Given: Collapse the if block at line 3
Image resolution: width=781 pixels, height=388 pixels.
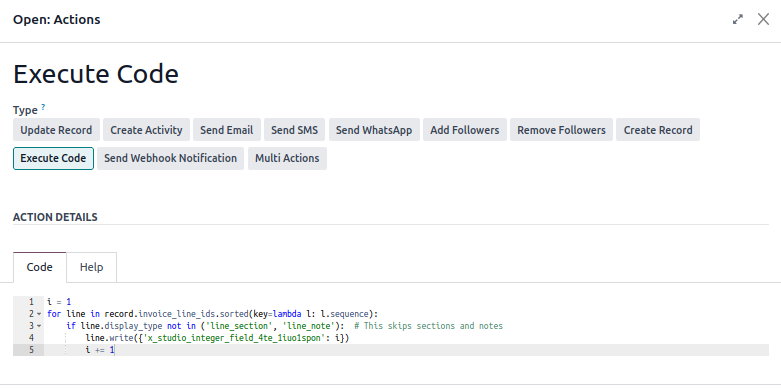Looking at the screenshot, I should point(39,326).
